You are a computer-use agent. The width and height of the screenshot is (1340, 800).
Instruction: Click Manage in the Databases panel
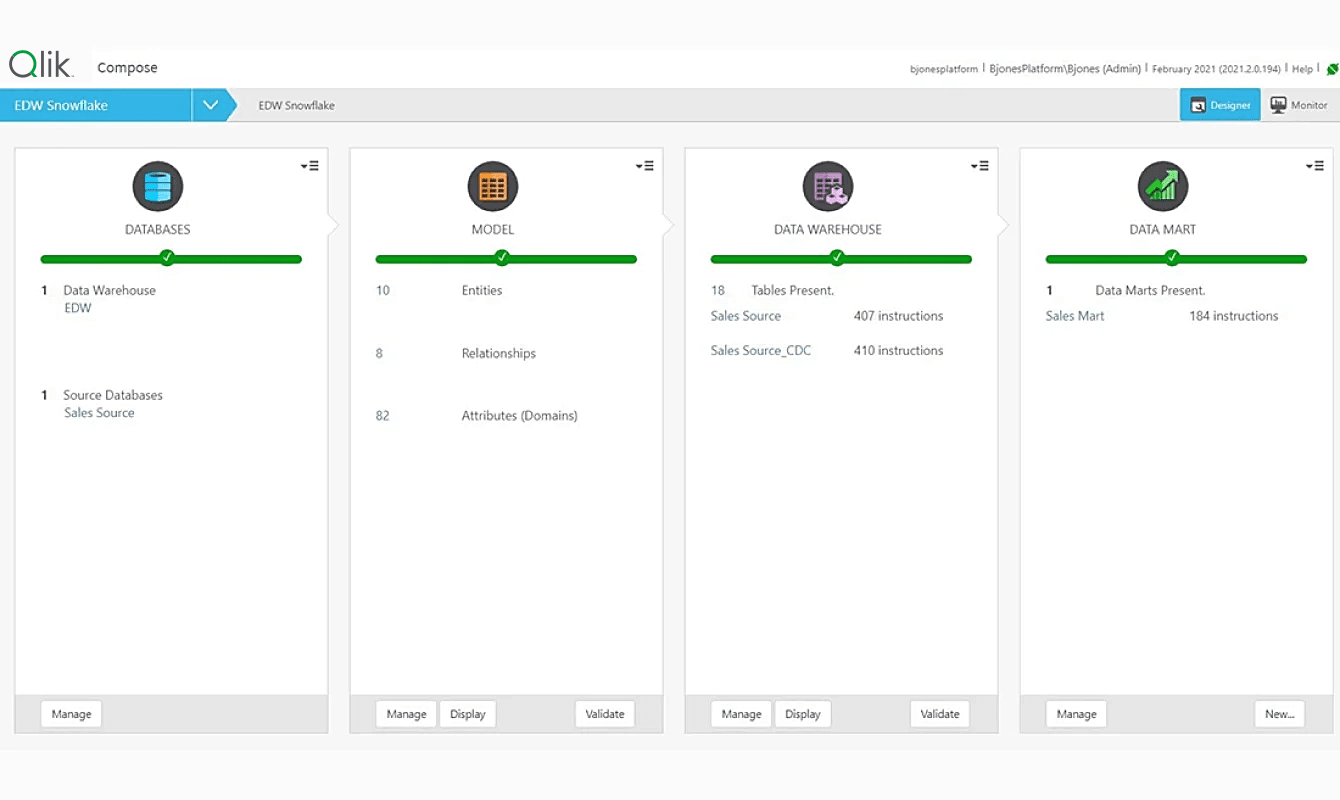[x=71, y=714]
